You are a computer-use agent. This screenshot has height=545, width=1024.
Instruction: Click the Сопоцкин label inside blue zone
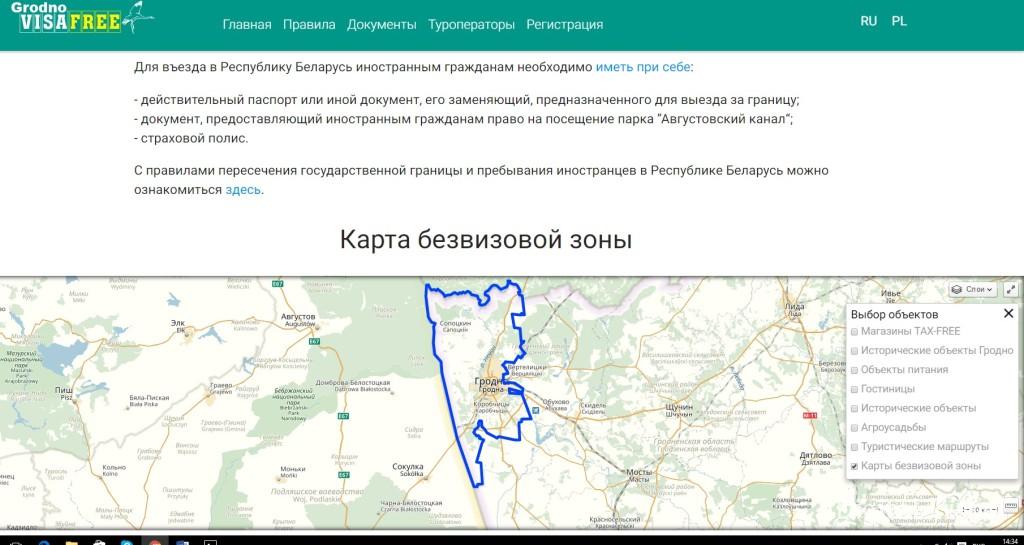click(x=456, y=326)
